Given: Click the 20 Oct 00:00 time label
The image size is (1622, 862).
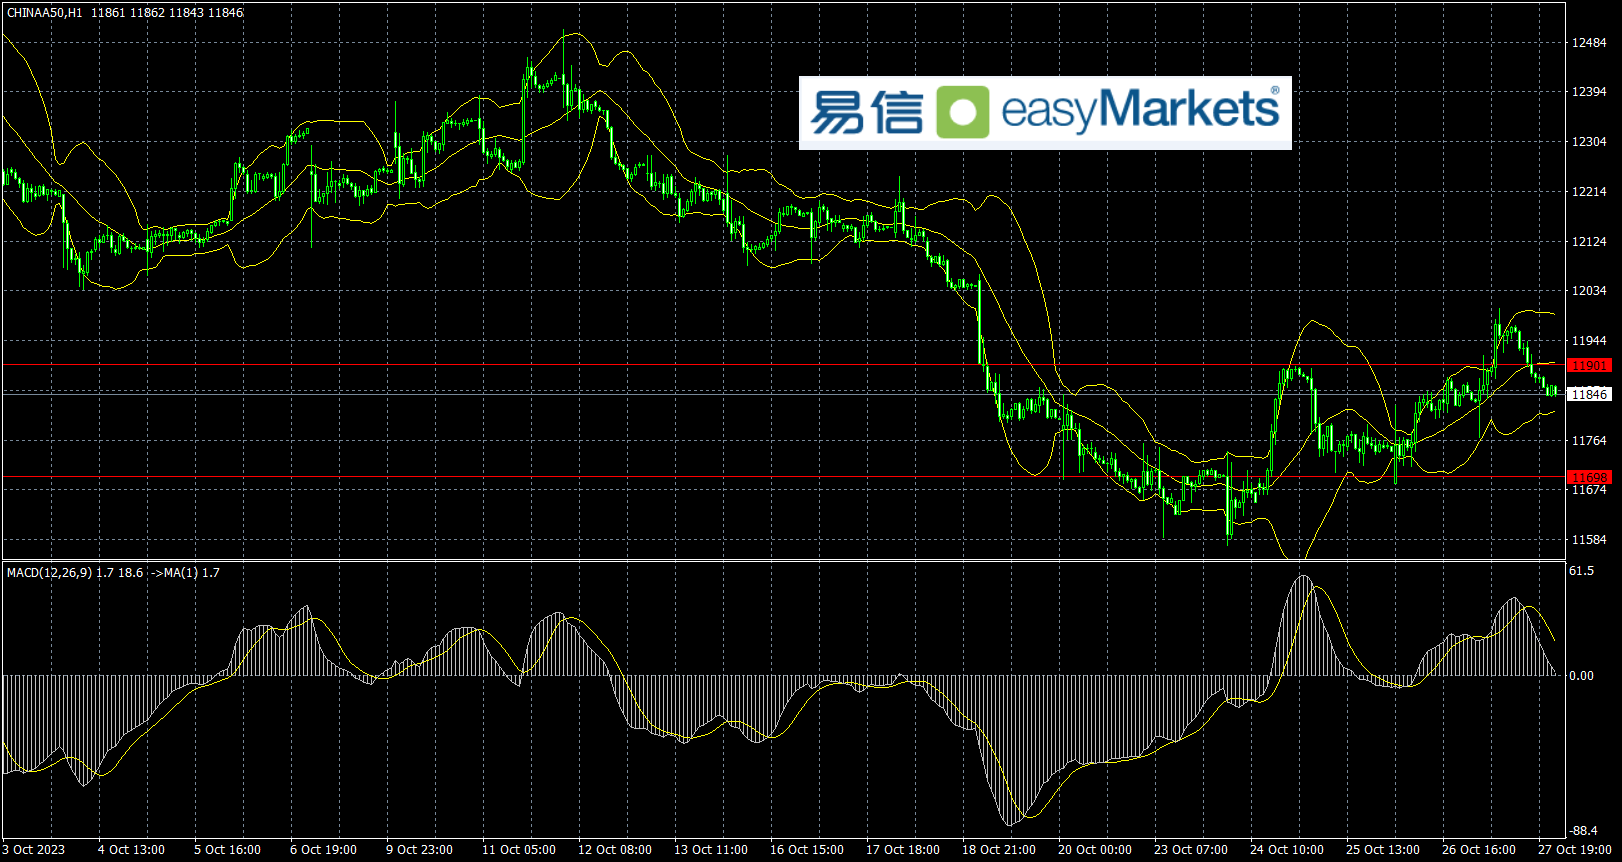Looking at the screenshot, I should (1095, 850).
